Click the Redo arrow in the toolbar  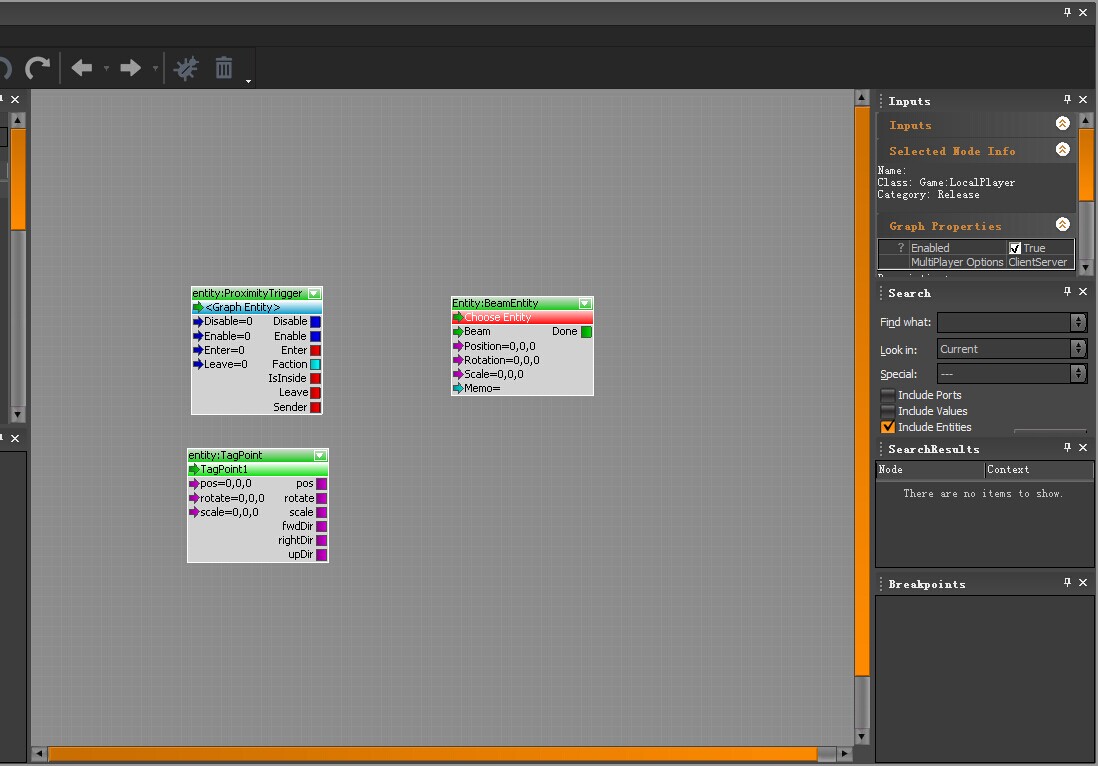37,68
